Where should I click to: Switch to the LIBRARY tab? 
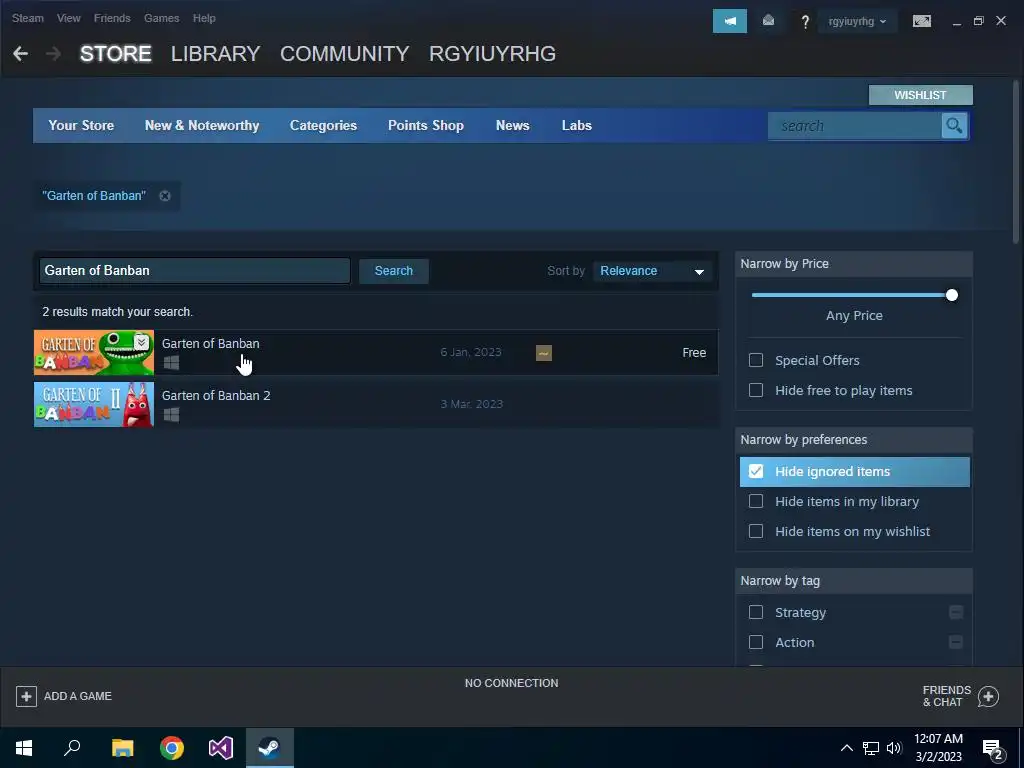[216, 54]
